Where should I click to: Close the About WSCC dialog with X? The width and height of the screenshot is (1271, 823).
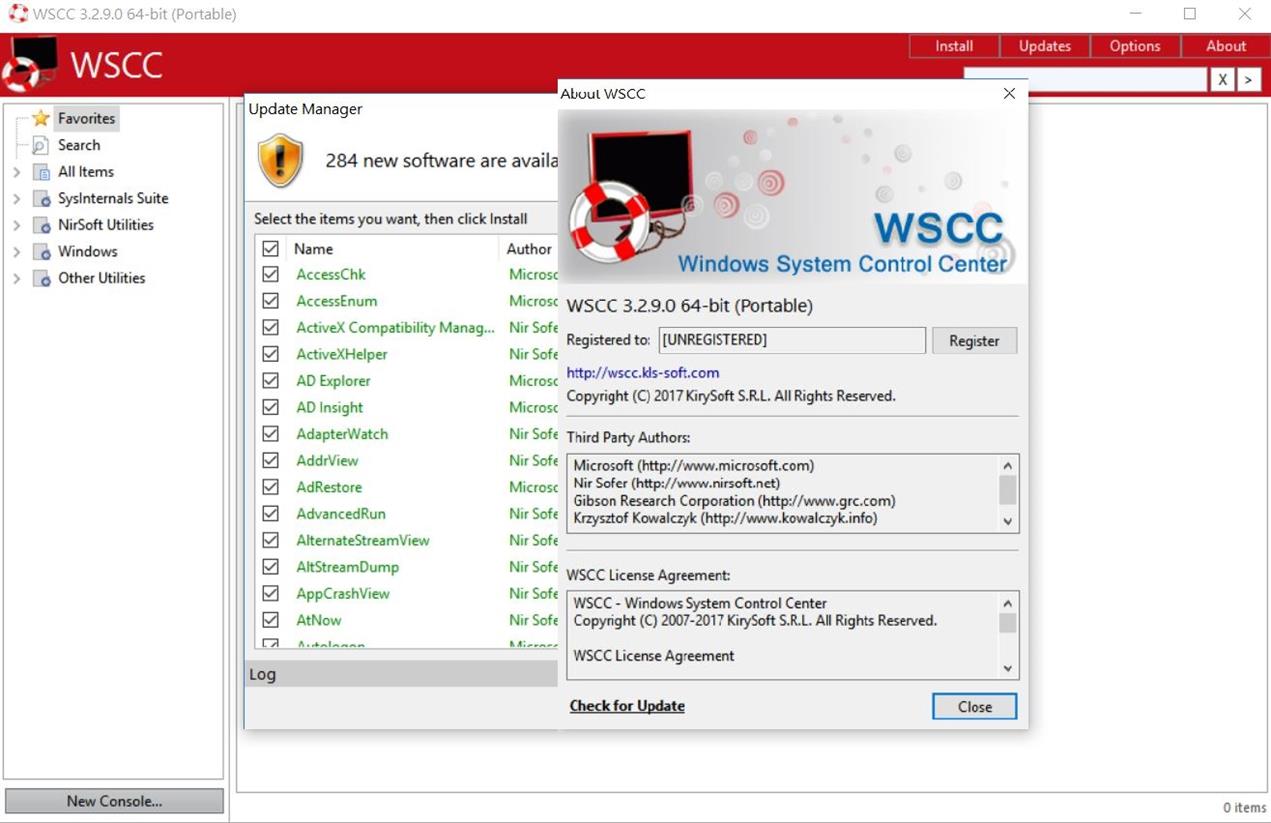[1009, 93]
